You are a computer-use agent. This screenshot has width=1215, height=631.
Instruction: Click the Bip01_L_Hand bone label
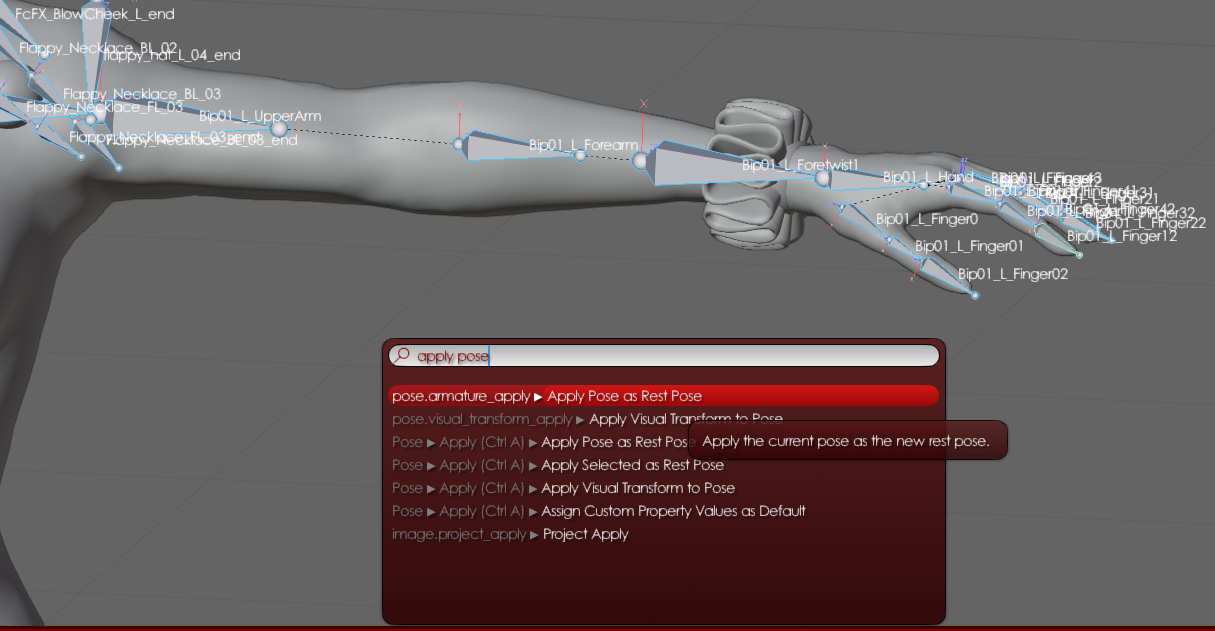pos(928,177)
